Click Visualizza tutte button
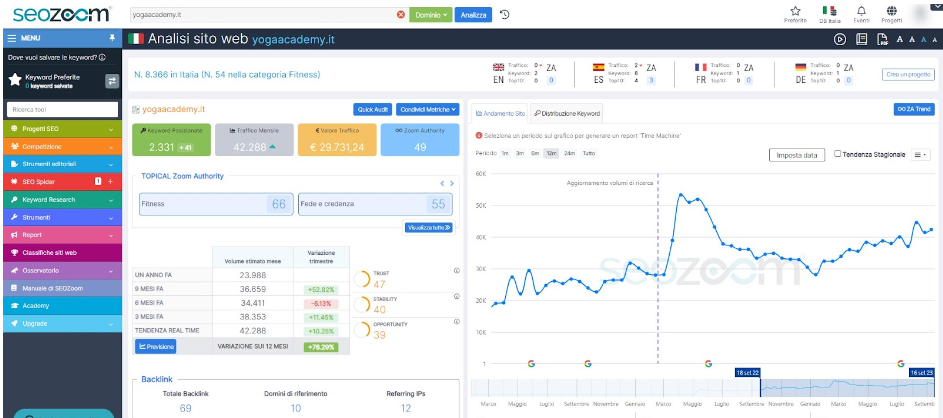Image resolution: width=943 pixels, height=418 pixels. click(x=429, y=227)
